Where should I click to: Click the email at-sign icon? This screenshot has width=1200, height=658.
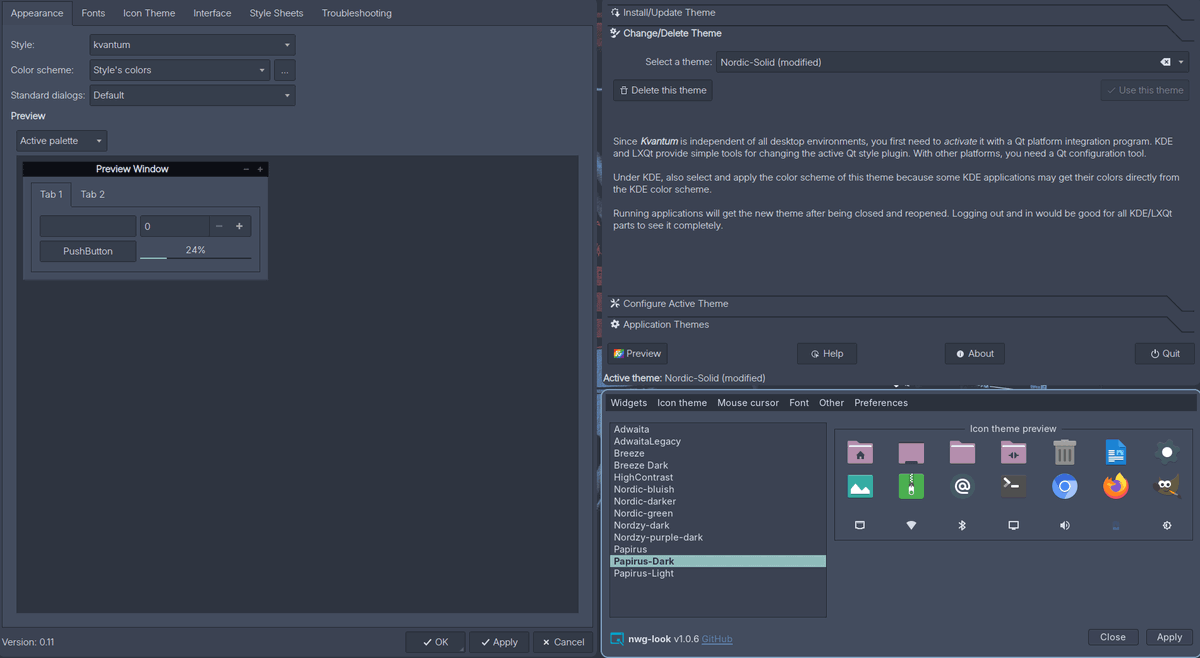tap(962, 487)
